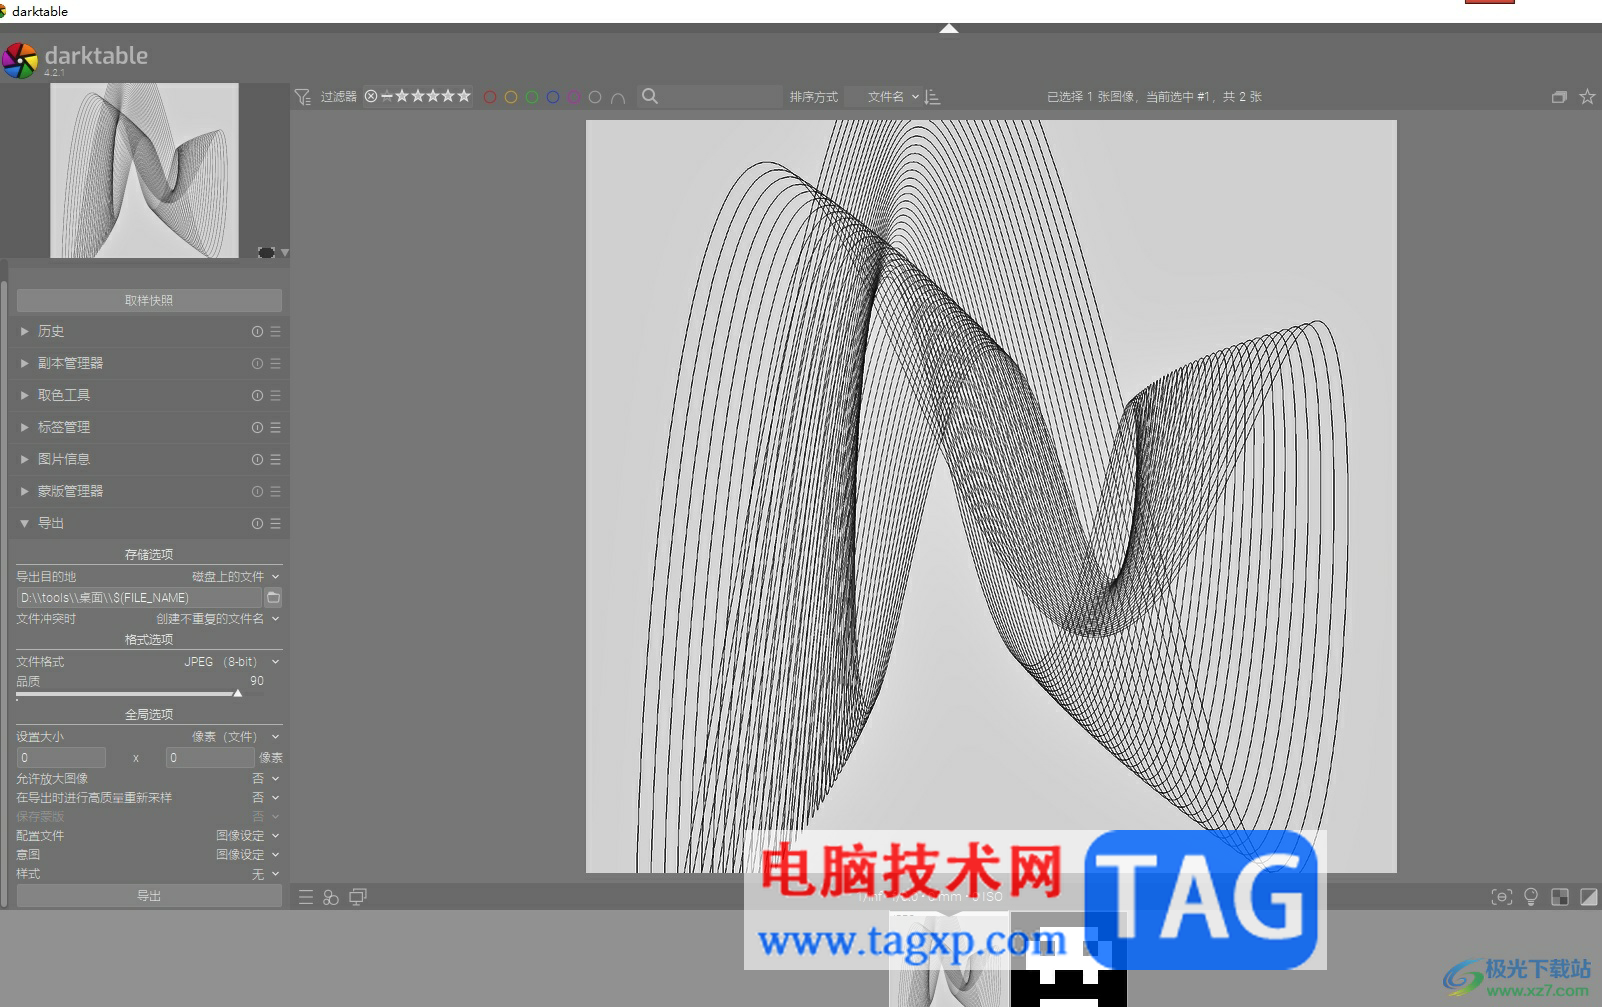Reset the 取色工具 module parameters
This screenshot has height=1007, width=1602.
[x=257, y=395]
